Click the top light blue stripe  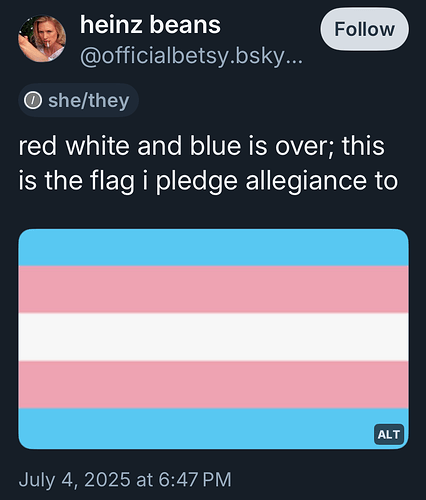coord(213,247)
